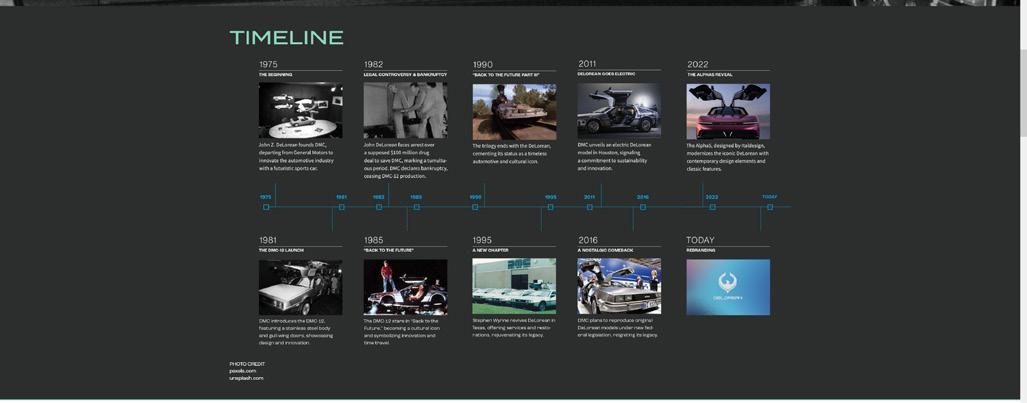
Task: Open the 1975 The Beginning concept cars photo
Action: point(300,111)
